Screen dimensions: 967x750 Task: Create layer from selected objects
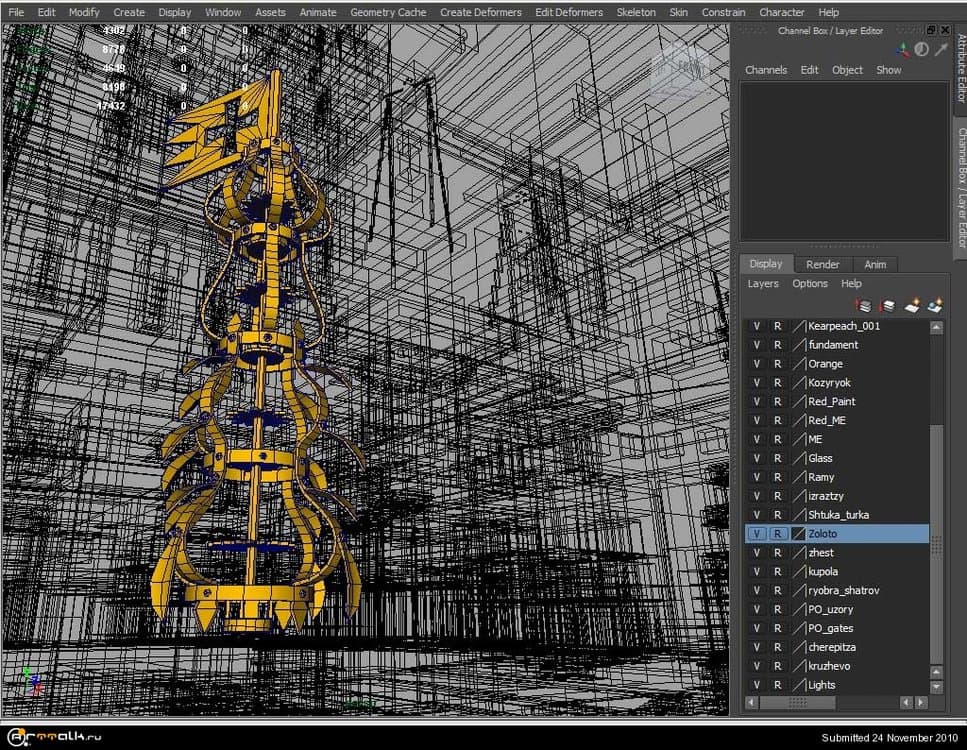(935, 305)
